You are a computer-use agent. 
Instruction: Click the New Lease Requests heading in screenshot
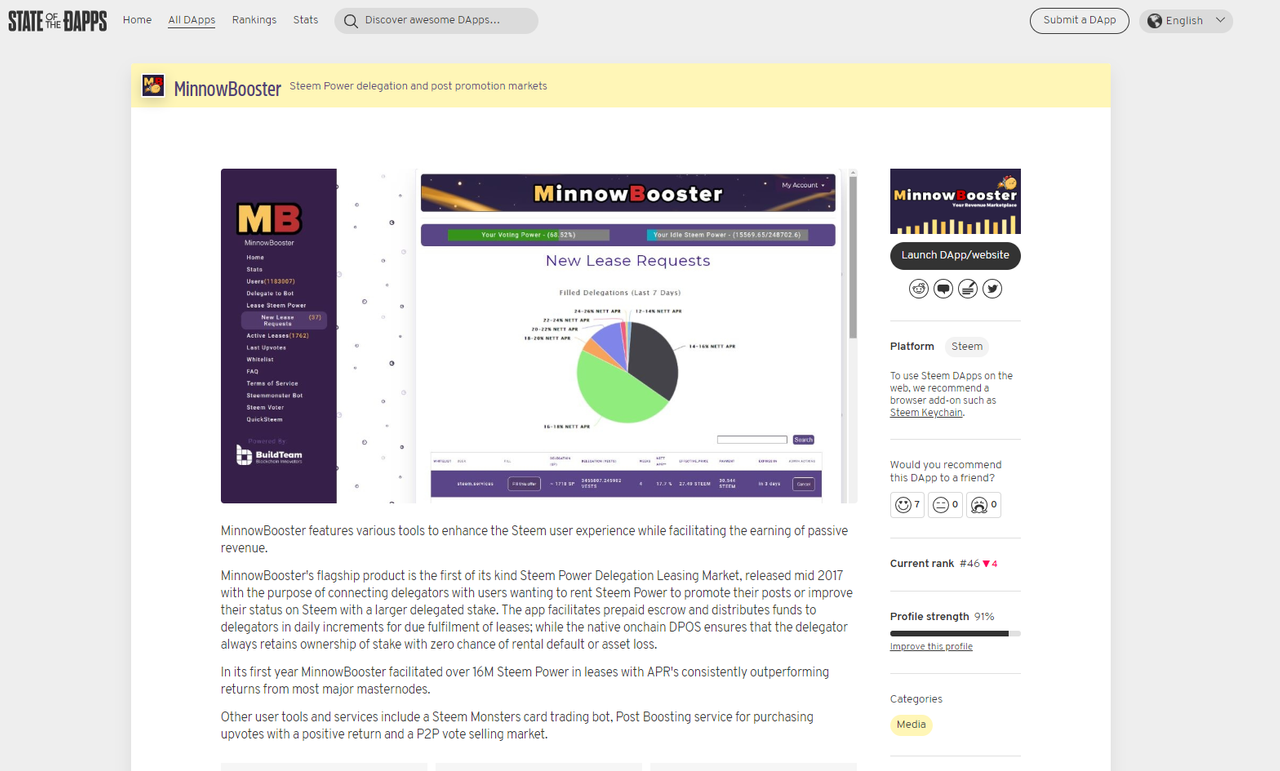click(628, 261)
